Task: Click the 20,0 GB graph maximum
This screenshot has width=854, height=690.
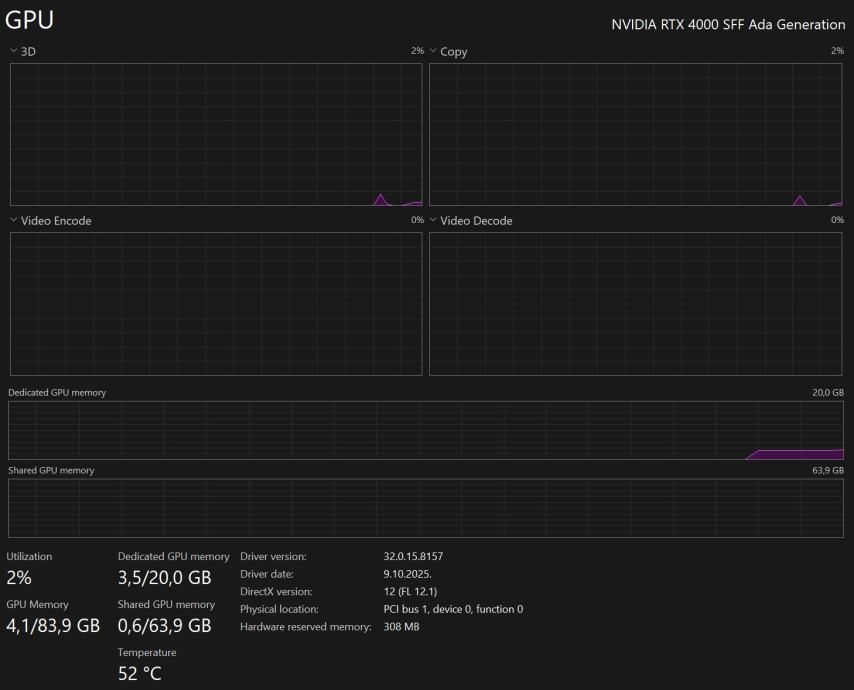Action: [x=828, y=393]
